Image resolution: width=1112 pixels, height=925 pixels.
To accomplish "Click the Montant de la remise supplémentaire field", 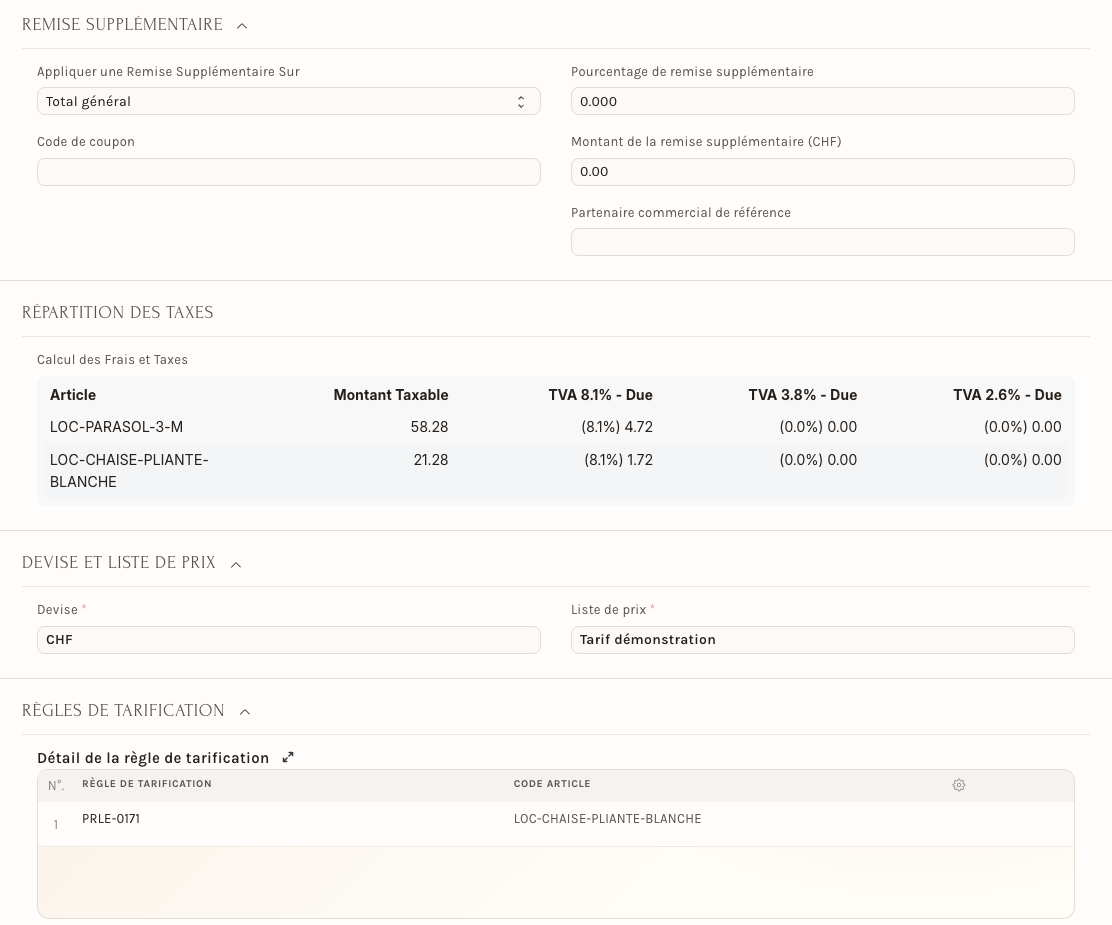I will [x=823, y=172].
